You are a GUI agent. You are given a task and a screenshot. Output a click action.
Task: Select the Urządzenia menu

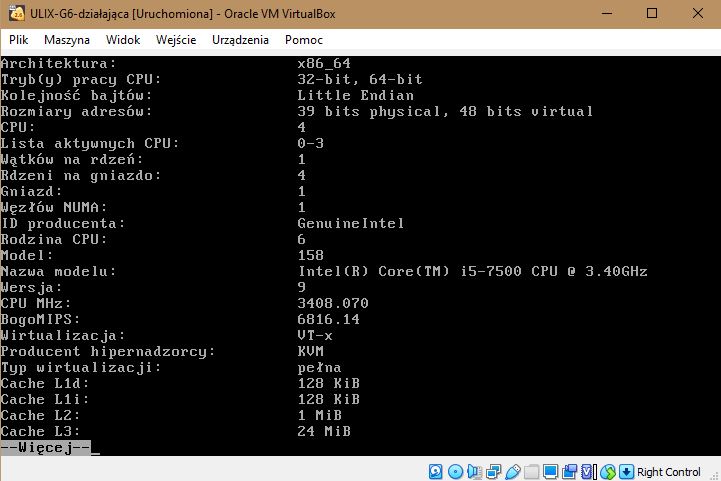click(240, 40)
